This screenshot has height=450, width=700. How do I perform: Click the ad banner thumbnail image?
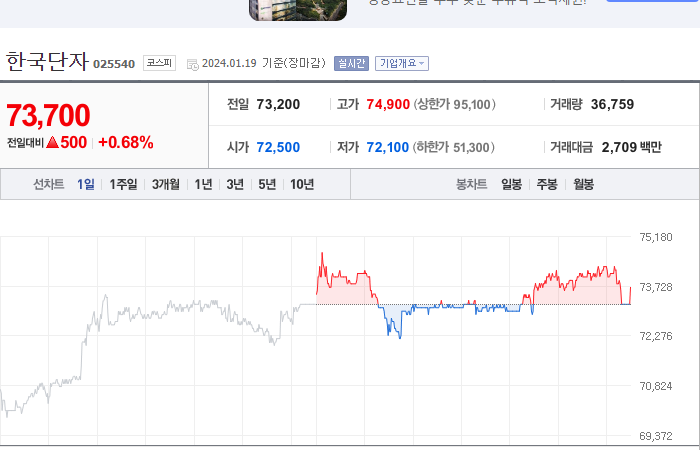(298, 10)
